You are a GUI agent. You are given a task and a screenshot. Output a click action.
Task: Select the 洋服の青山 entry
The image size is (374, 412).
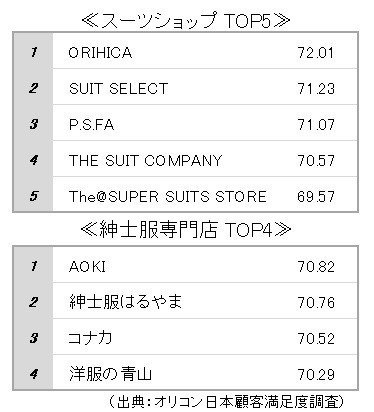pos(110,374)
